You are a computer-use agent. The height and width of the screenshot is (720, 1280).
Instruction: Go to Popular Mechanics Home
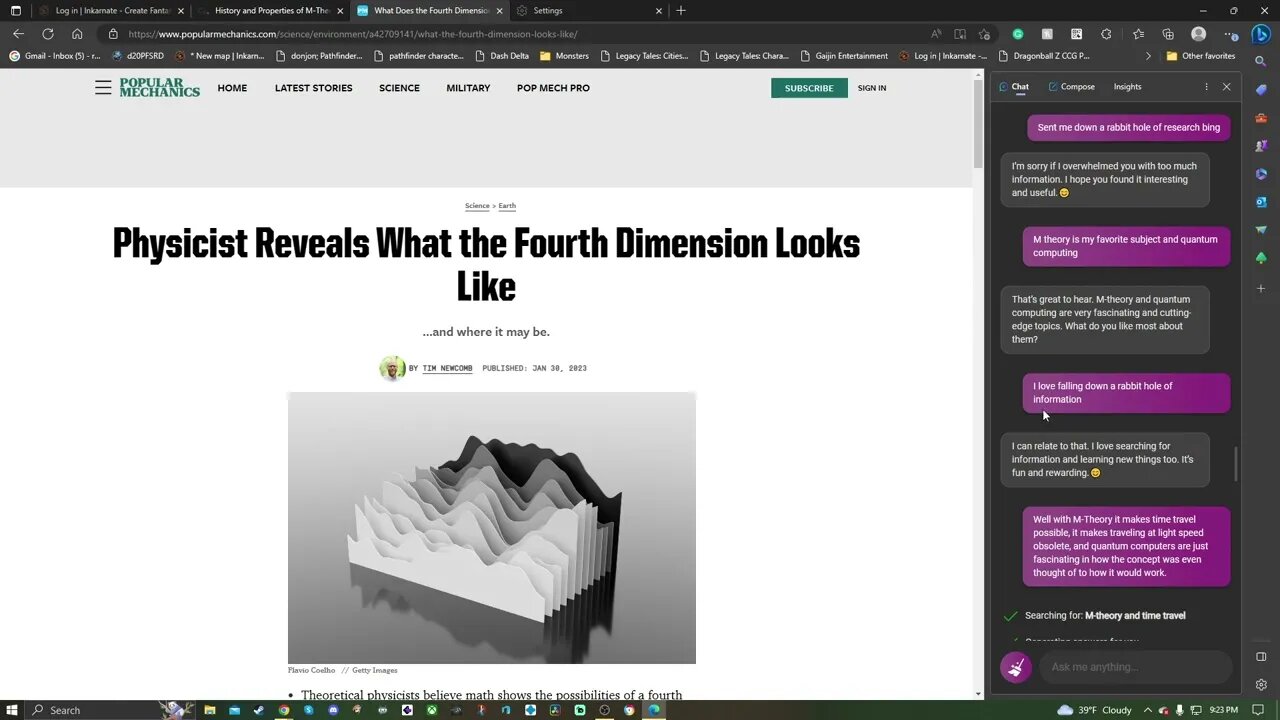click(x=232, y=88)
